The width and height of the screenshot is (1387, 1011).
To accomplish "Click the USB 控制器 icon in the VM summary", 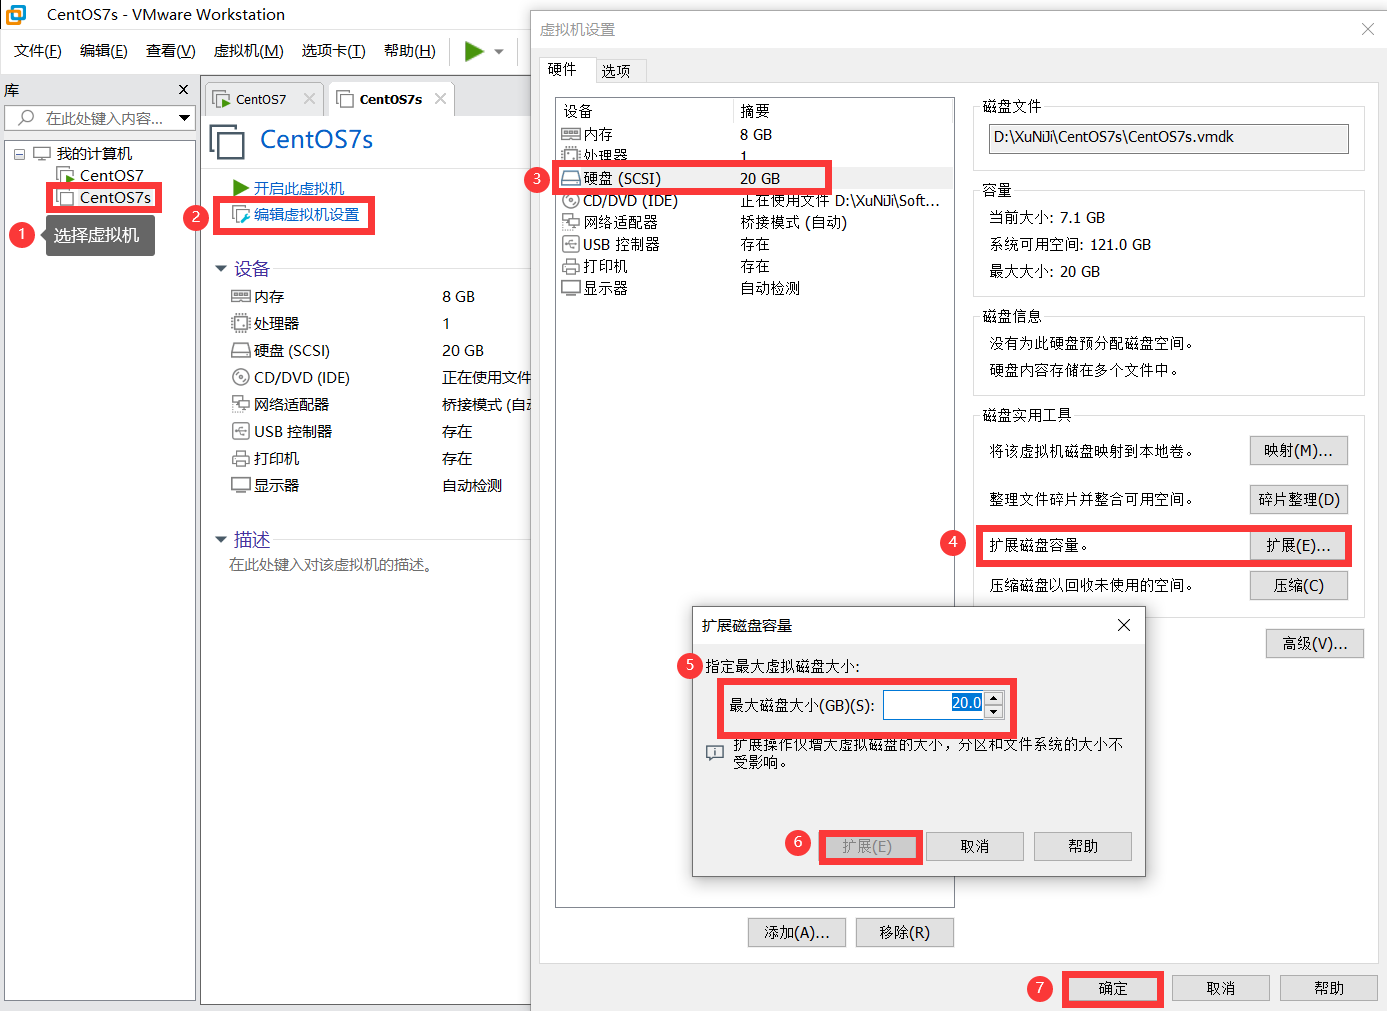I will [240, 431].
